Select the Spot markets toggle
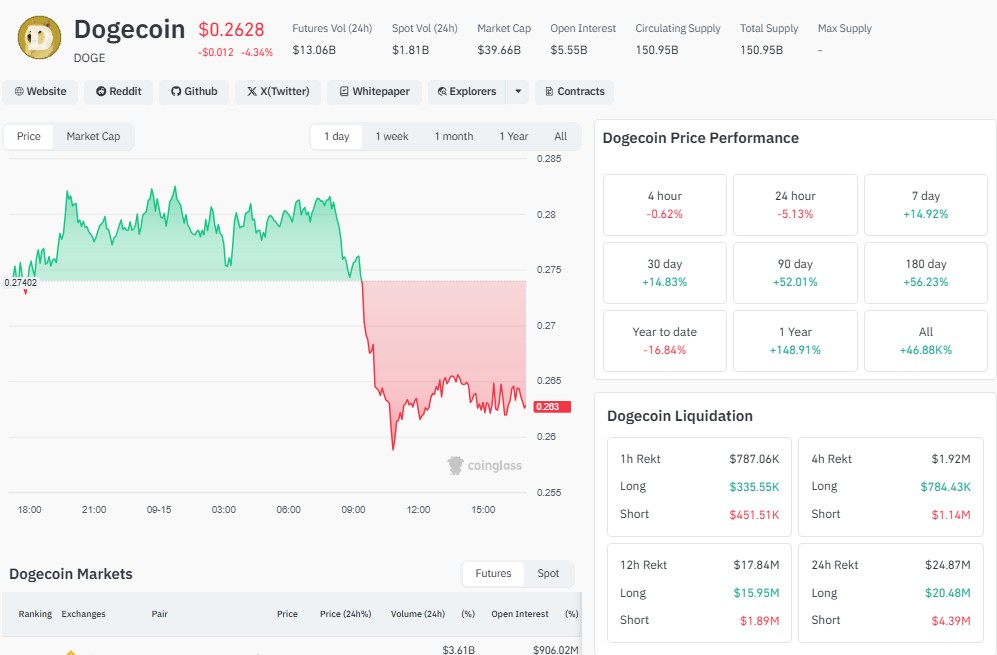Image resolution: width=997 pixels, height=655 pixels. 548,574
